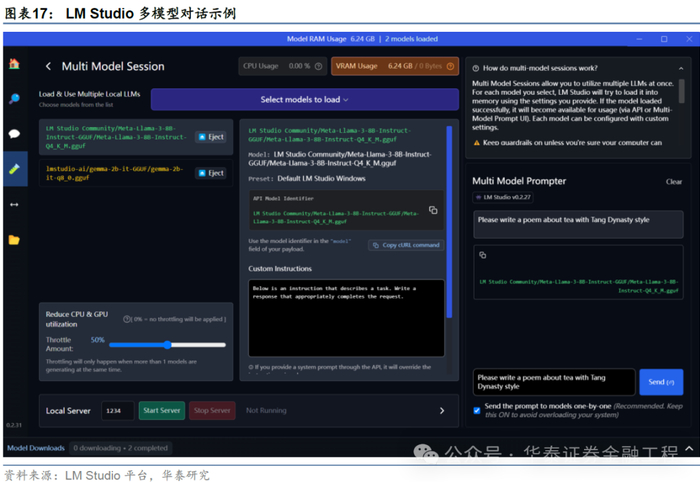Click the multi-model sessions info icon
The width and height of the screenshot is (700, 482).
pyautogui.click(x=476, y=68)
